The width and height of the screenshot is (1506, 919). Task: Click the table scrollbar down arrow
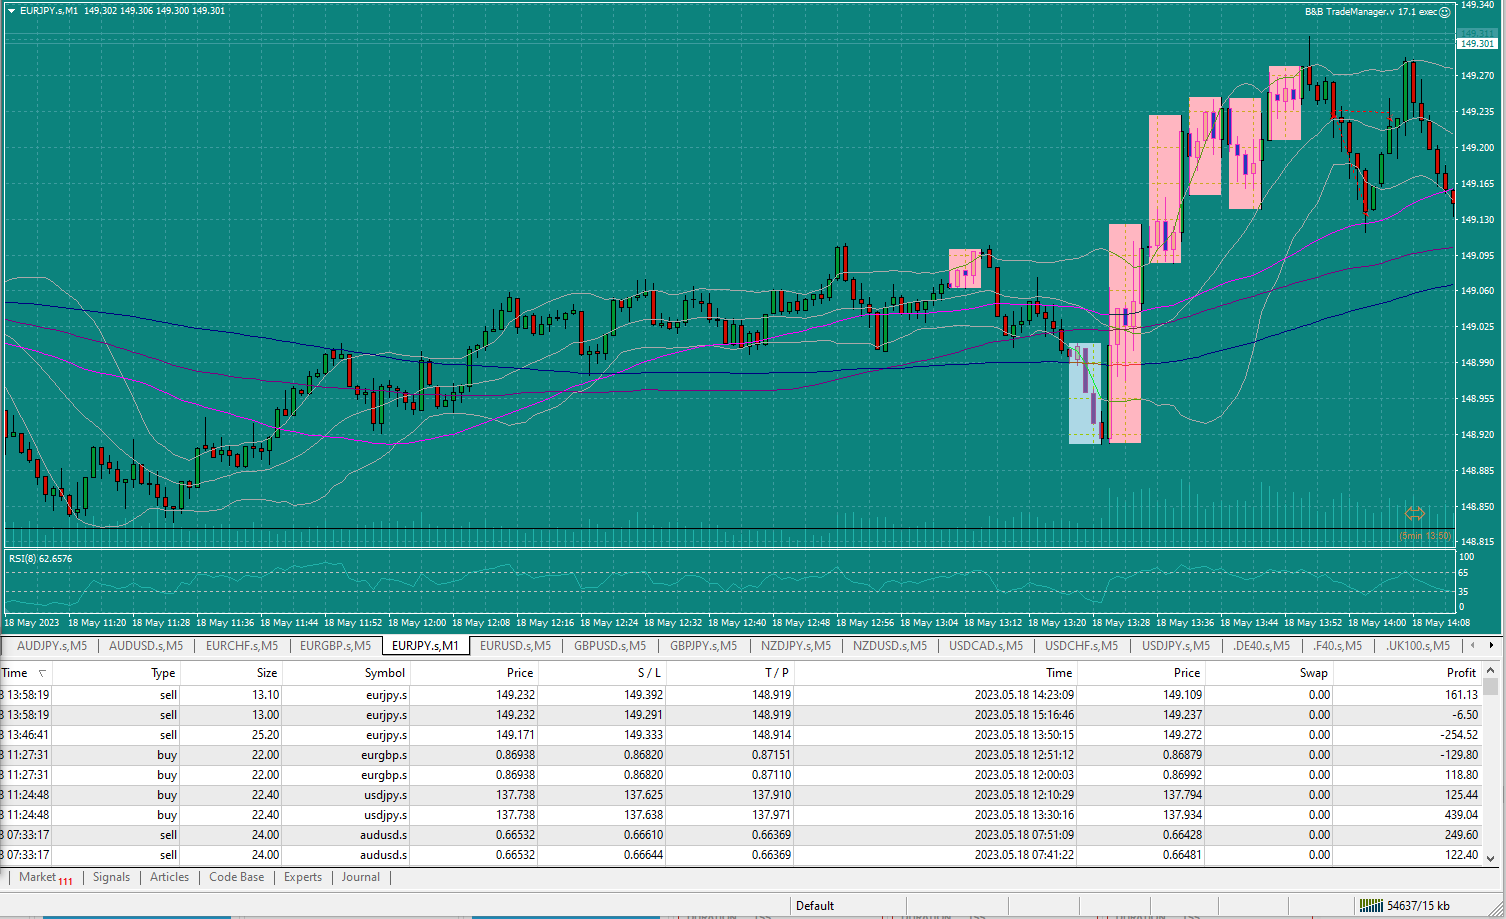[1490, 858]
